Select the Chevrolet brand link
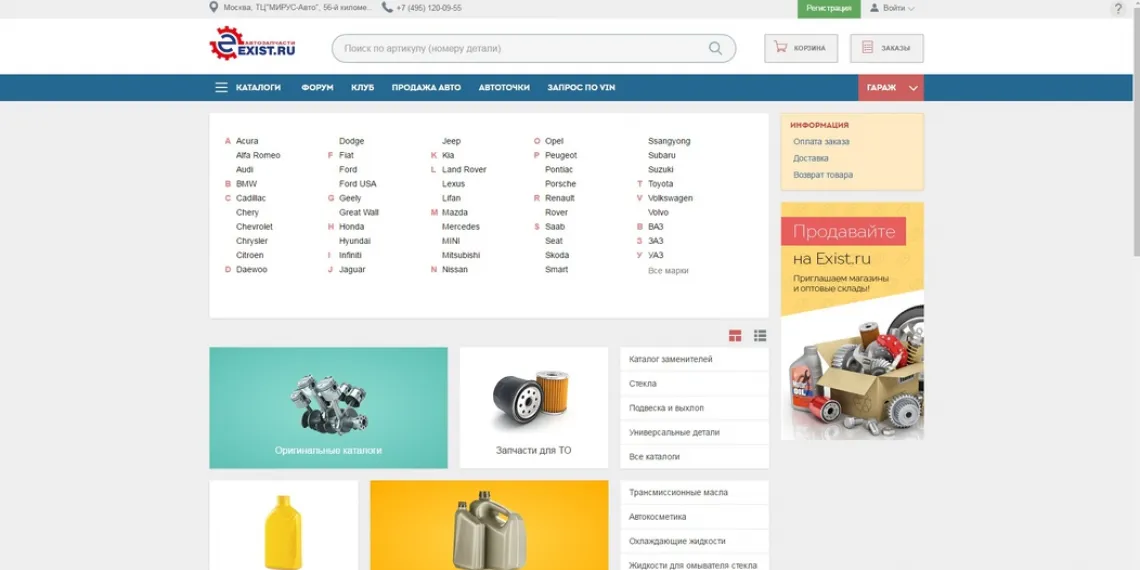Viewport: 1140px width, 570px height. click(x=254, y=227)
